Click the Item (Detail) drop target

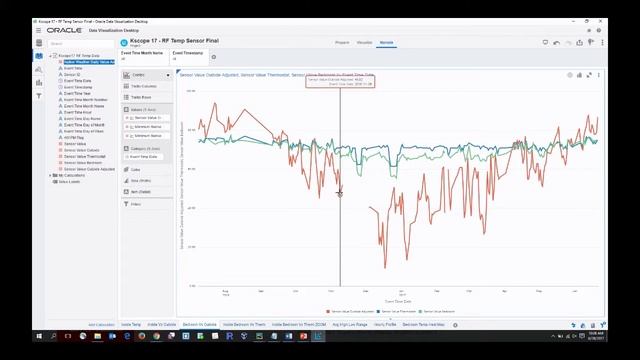coord(147,191)
